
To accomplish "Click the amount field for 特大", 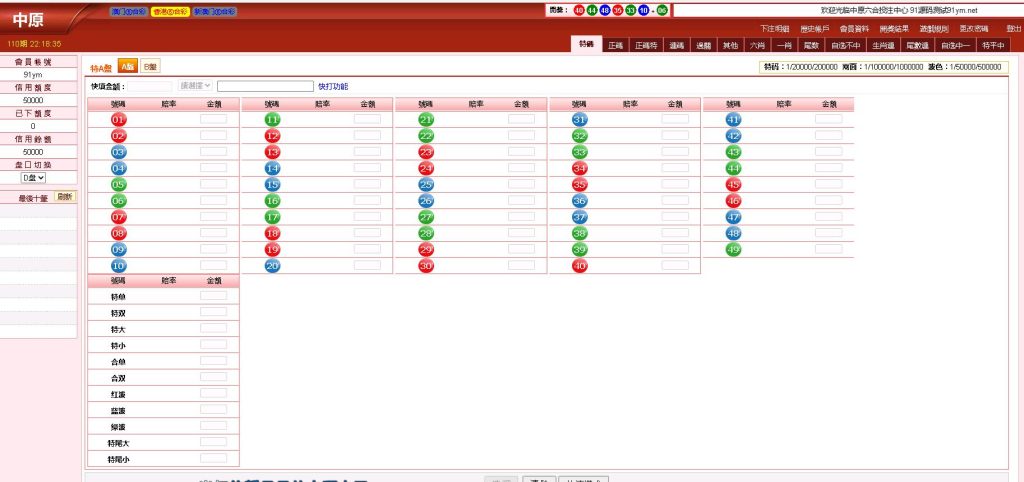I will 213,328.
